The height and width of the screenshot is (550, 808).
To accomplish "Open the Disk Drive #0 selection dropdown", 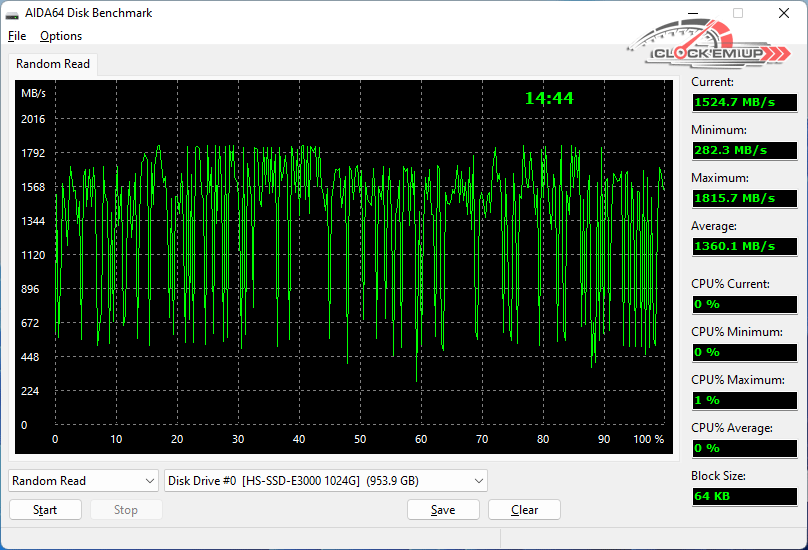I will [x=325, y=481].
